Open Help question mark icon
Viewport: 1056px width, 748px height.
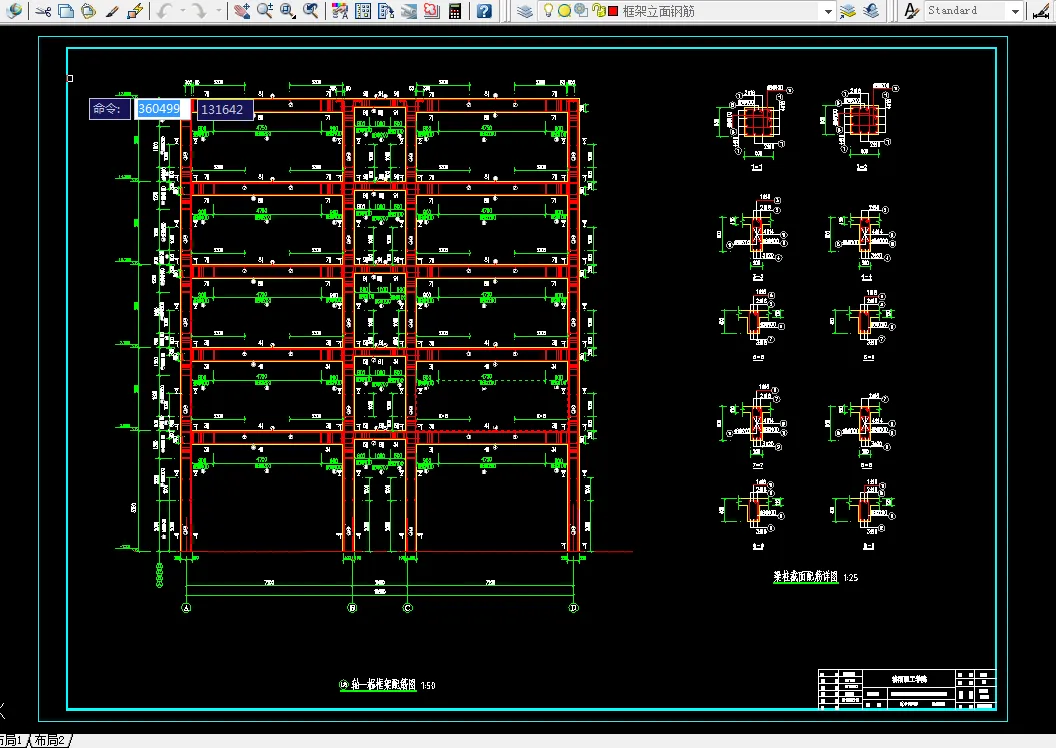pos(484,11)
